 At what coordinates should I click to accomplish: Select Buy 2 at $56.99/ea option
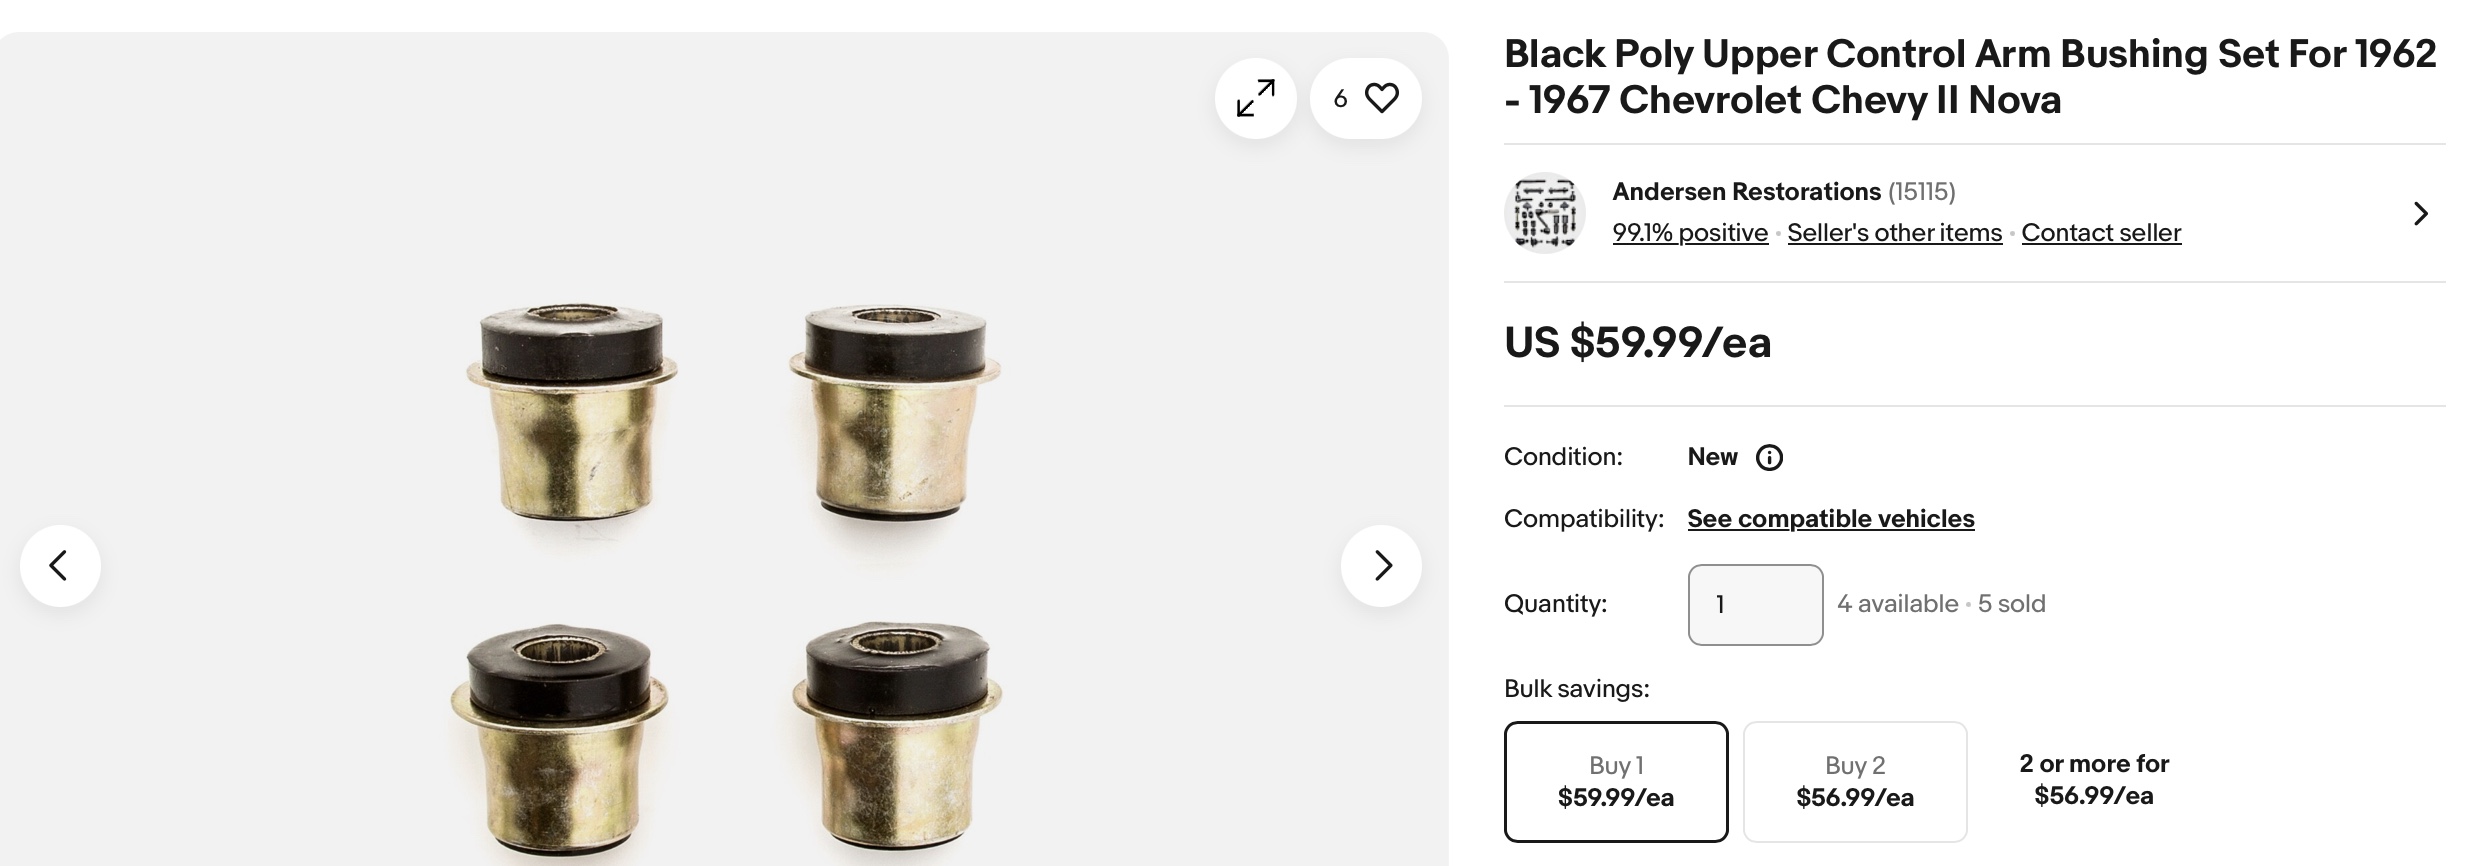coord(1855,781)
